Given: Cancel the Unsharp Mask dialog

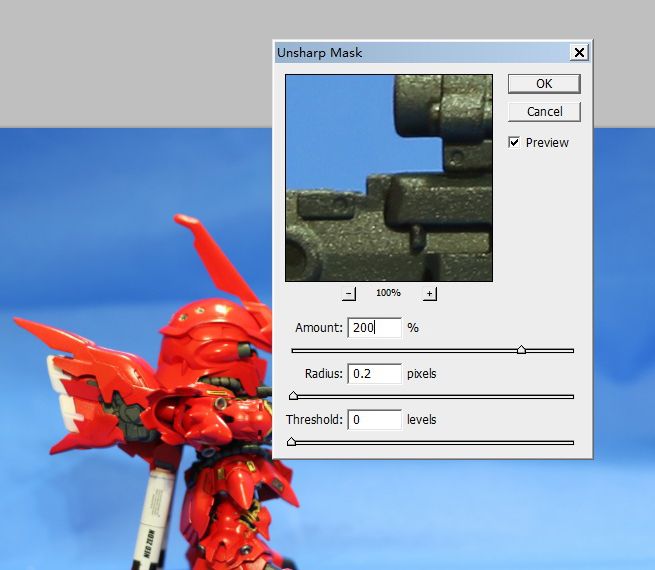Looking at the screenshot, I should (544, 112).
